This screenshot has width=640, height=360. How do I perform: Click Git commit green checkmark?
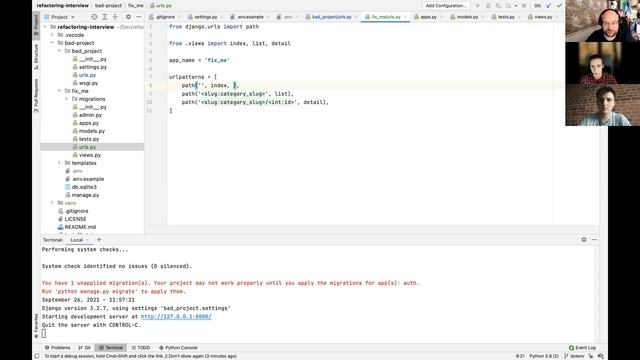click(559, 6)
